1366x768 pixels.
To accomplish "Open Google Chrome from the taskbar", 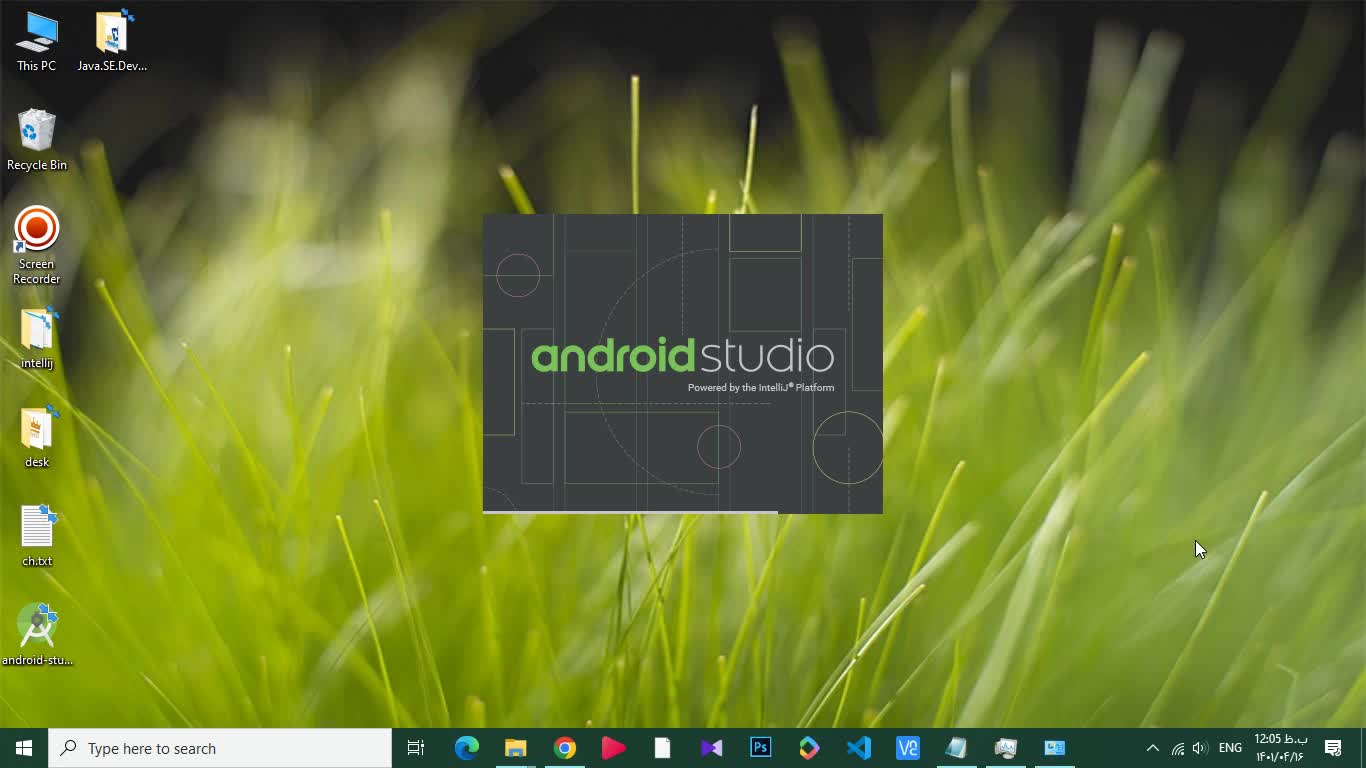I will (565, 748).
